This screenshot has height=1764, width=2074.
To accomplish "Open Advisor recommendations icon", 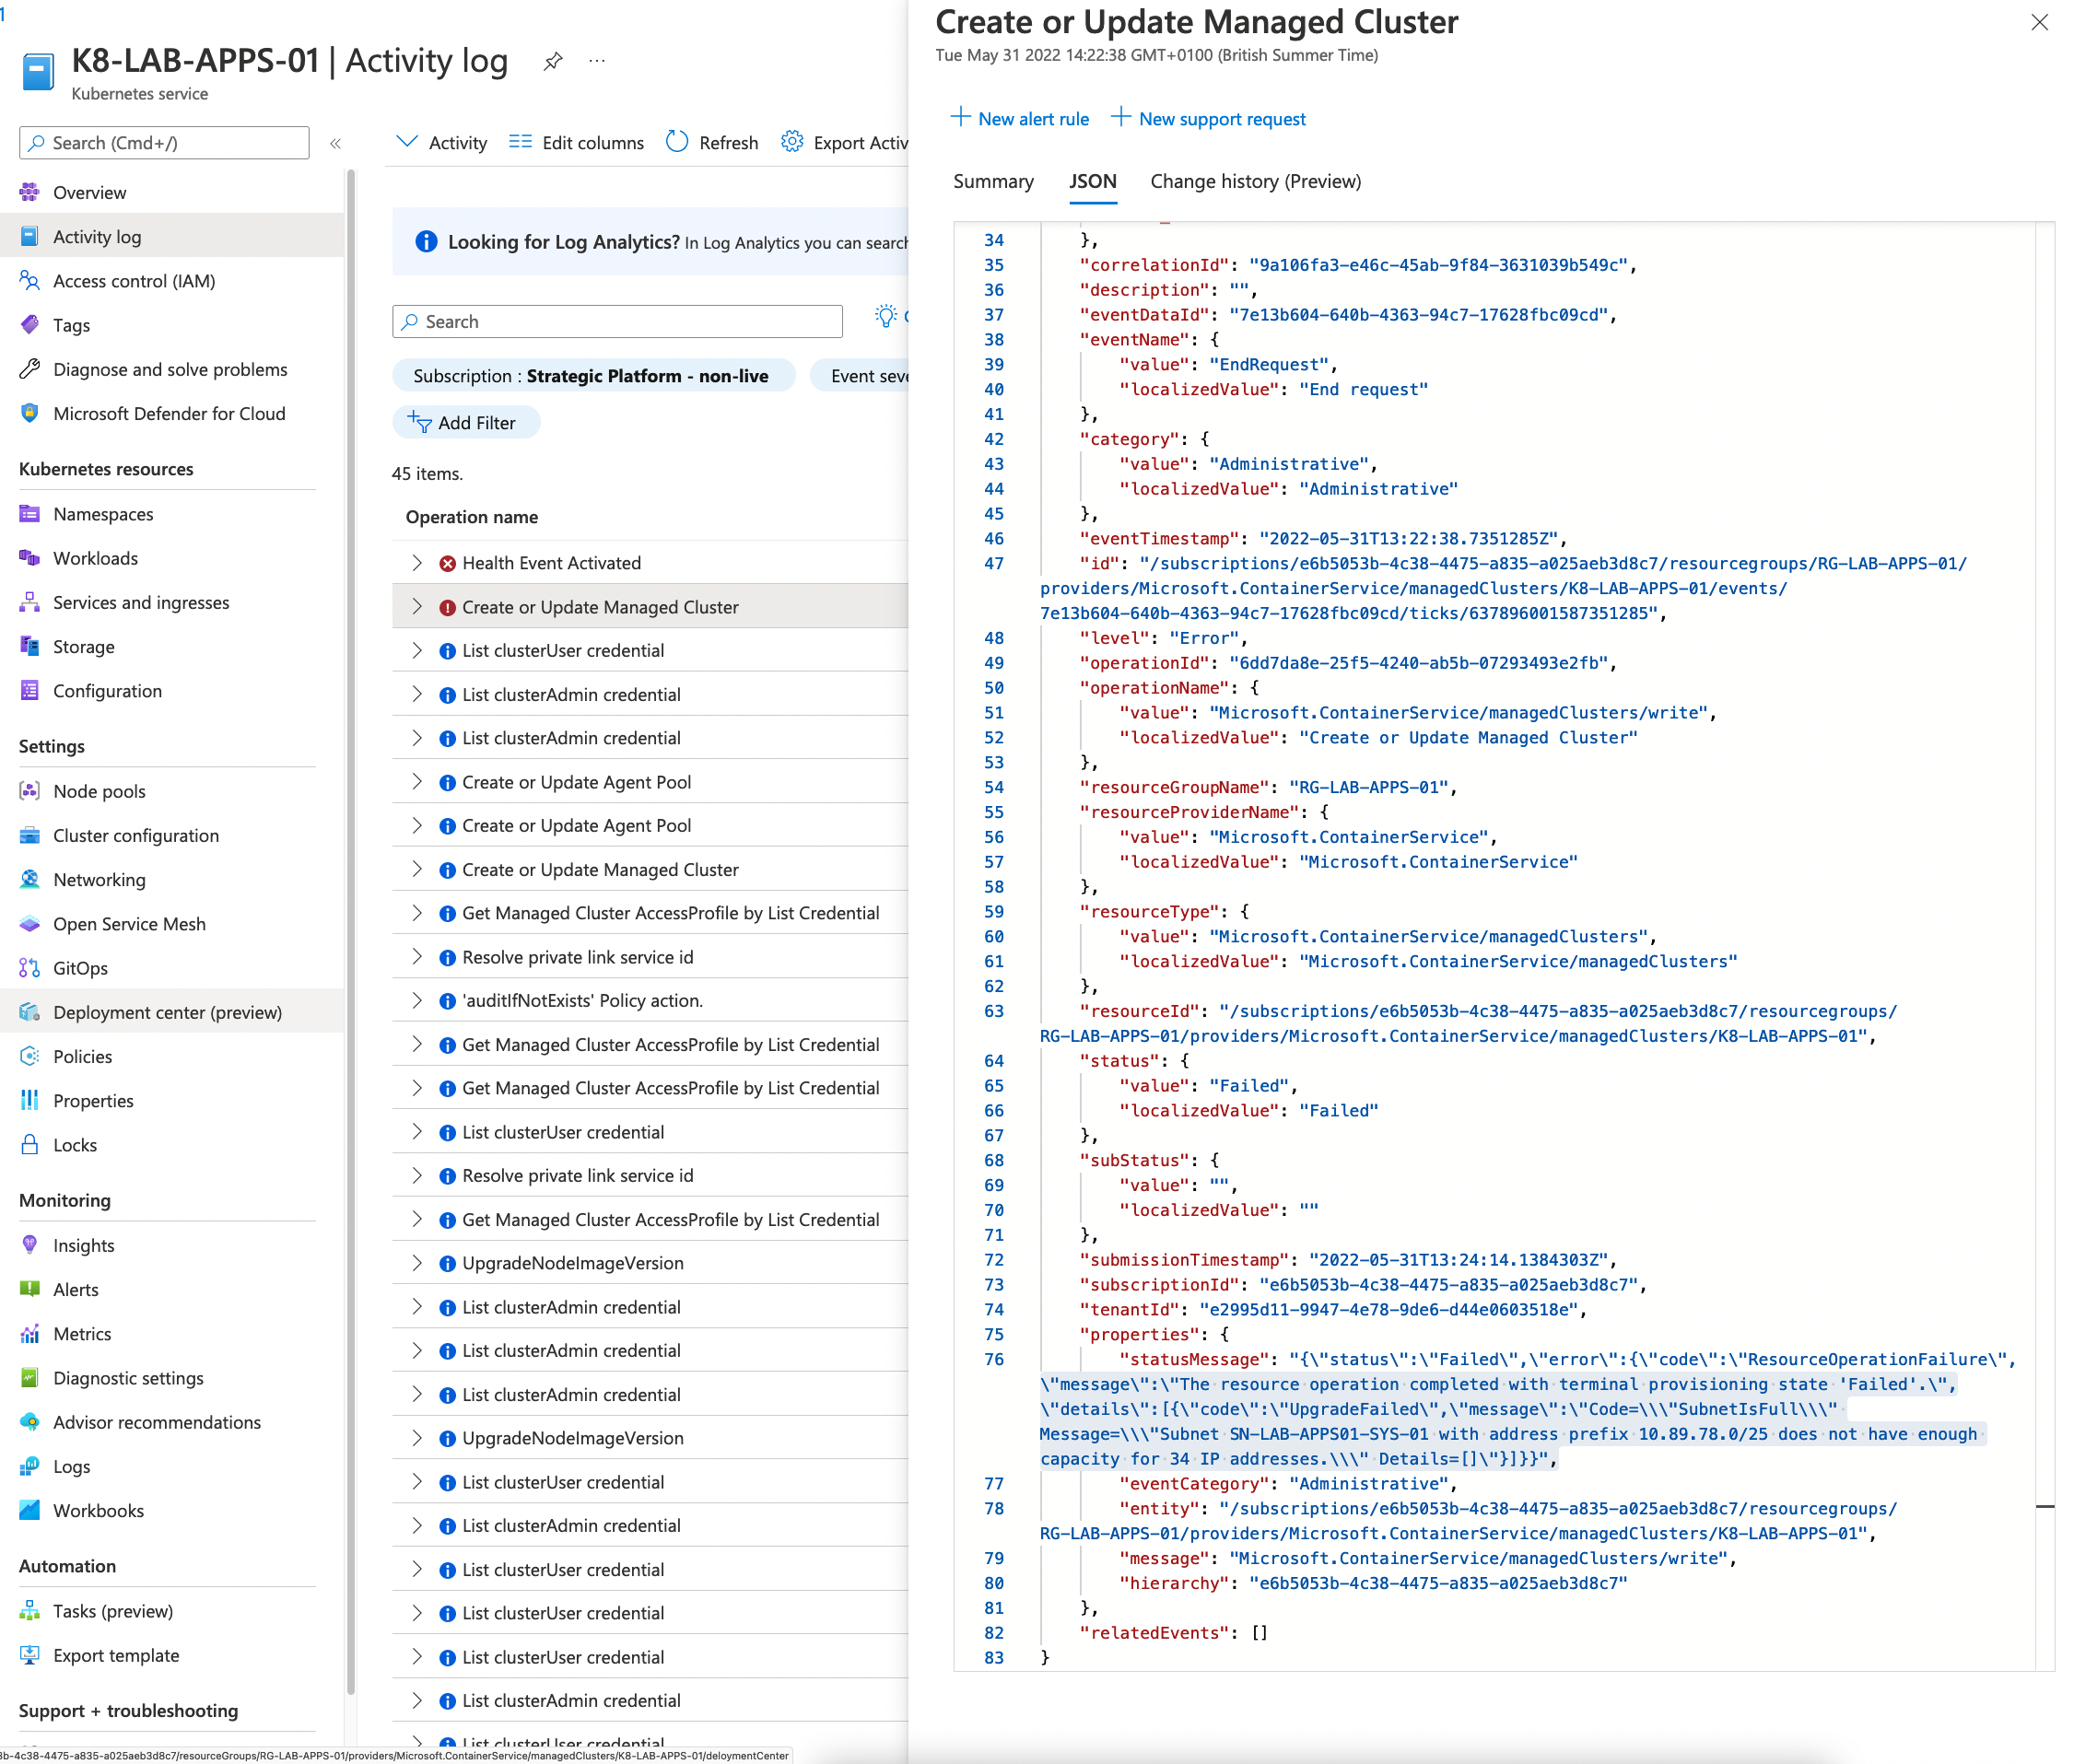I will 30,1421.
